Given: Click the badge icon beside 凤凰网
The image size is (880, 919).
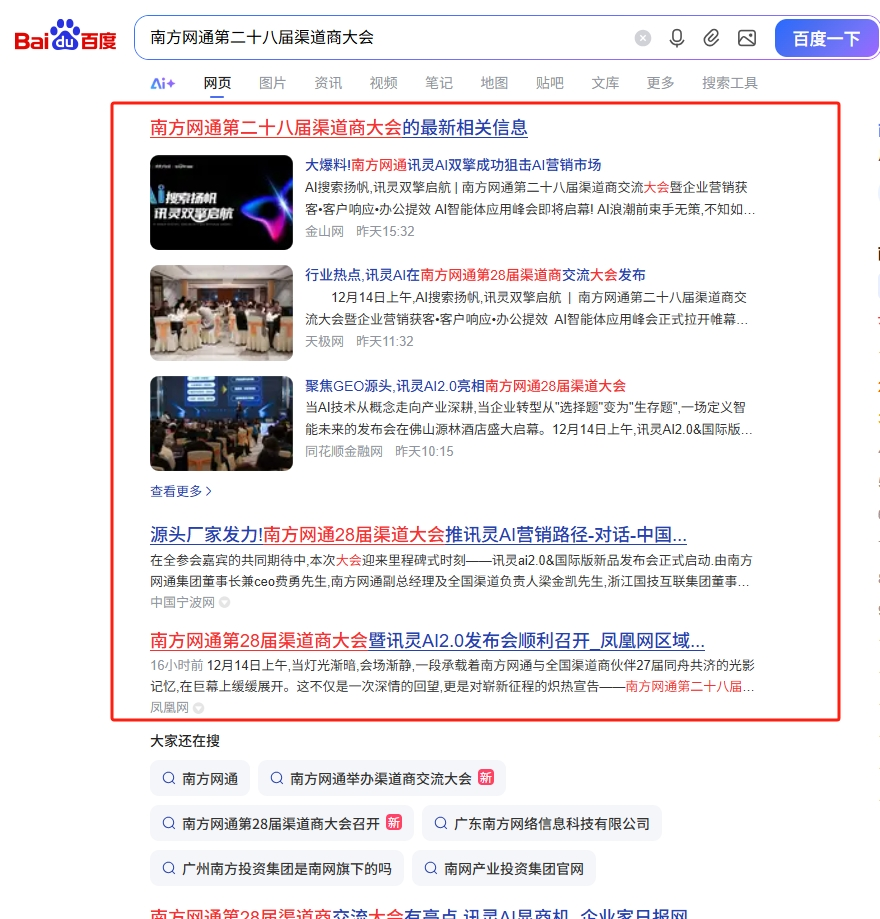Looking at the screenshot, I should (x=199, y=708).
